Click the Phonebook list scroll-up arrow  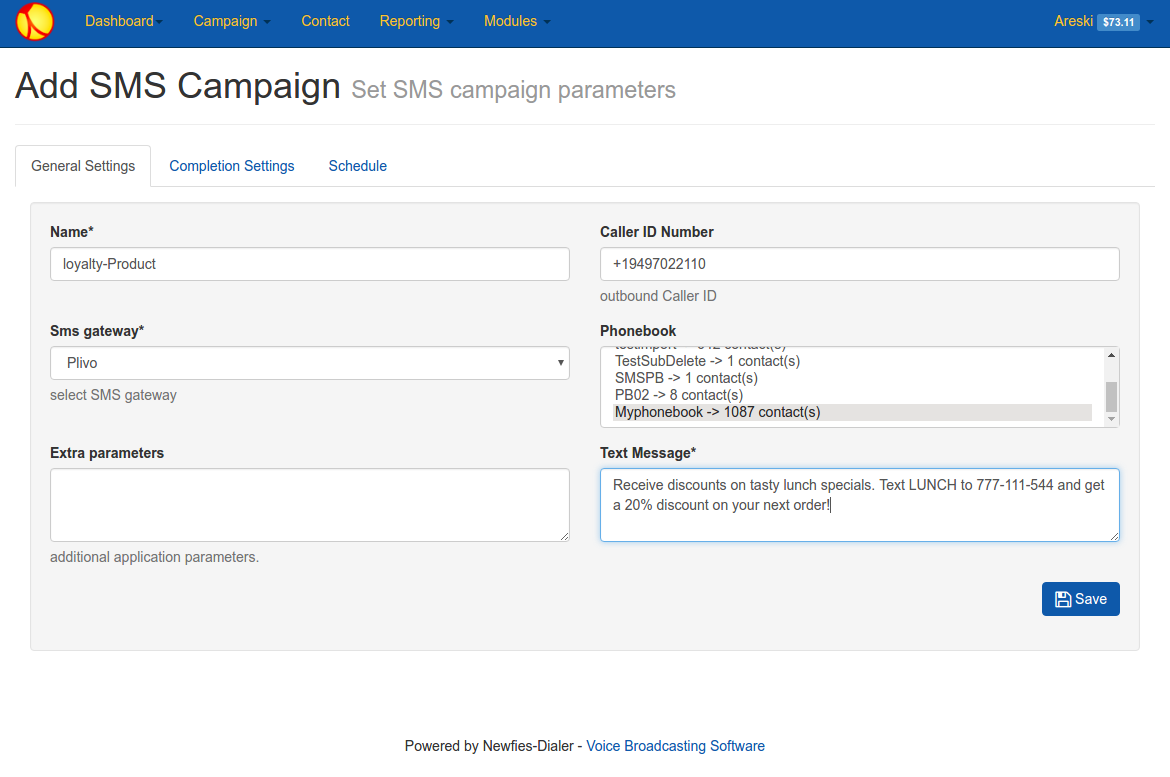[x=1111, y=355]
